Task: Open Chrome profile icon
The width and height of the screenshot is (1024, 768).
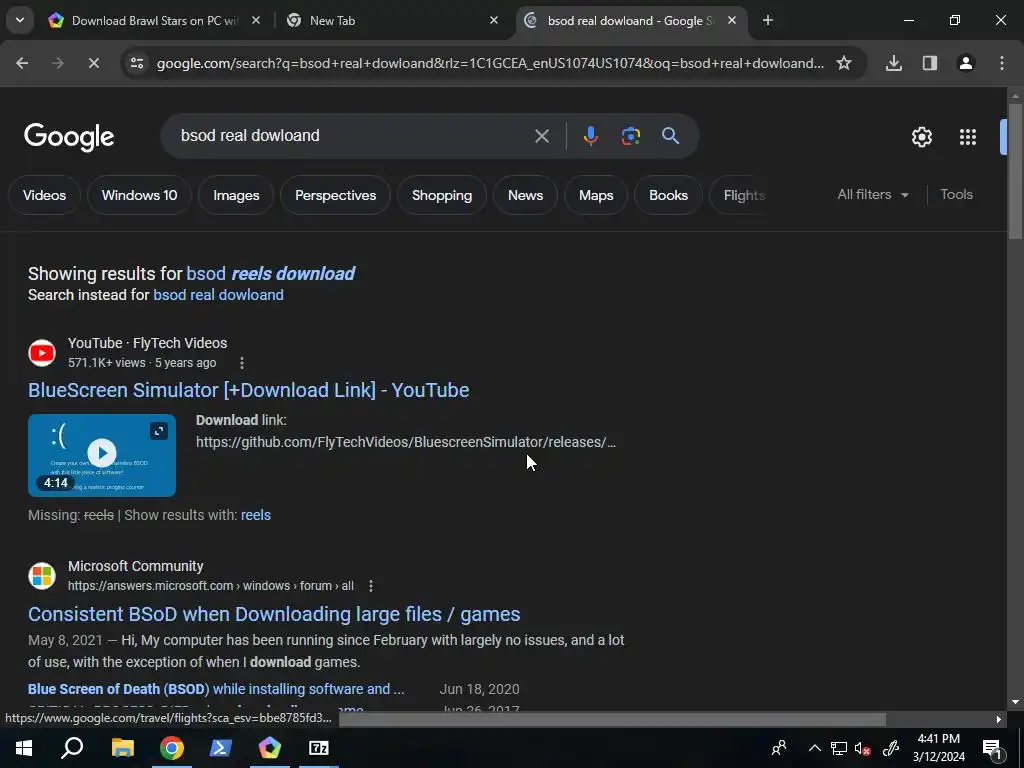Action: pyautogui.click(x=966, y=63)
